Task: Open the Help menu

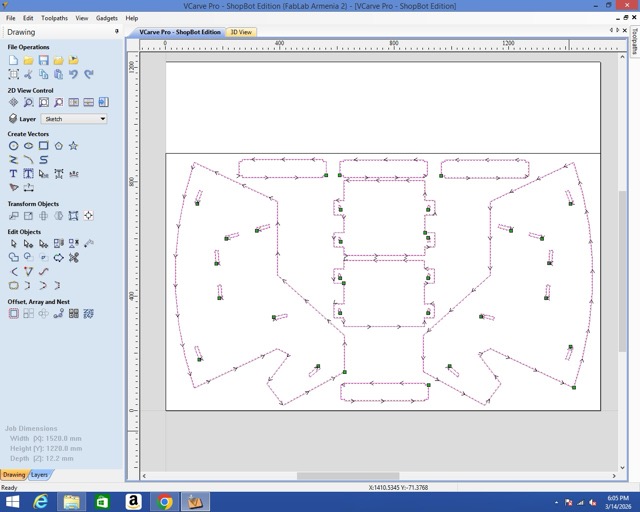Action: [131, 18]
